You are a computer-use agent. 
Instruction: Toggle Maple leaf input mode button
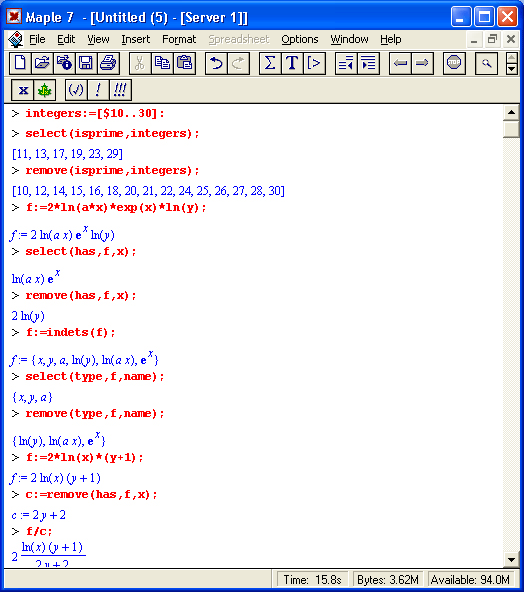pos(45,90)
